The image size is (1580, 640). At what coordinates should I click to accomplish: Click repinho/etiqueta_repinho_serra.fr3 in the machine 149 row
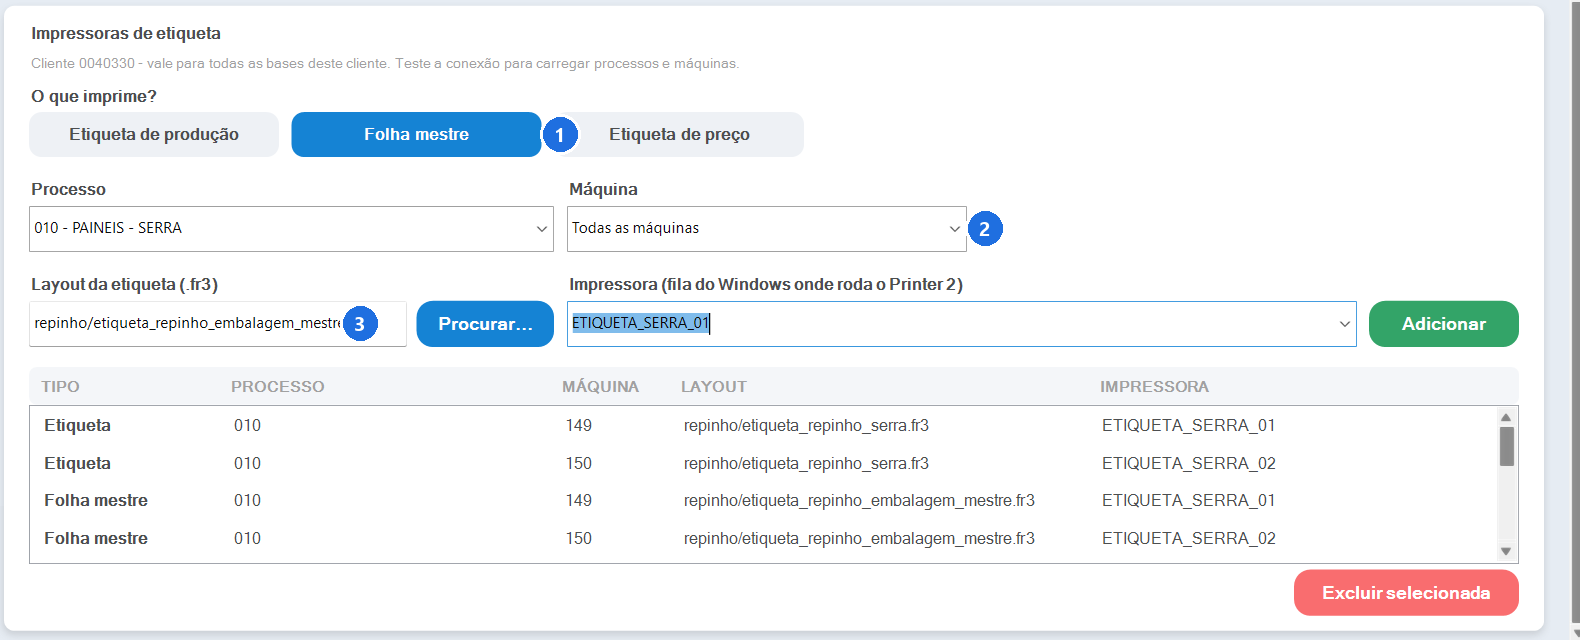pos(806,426)
